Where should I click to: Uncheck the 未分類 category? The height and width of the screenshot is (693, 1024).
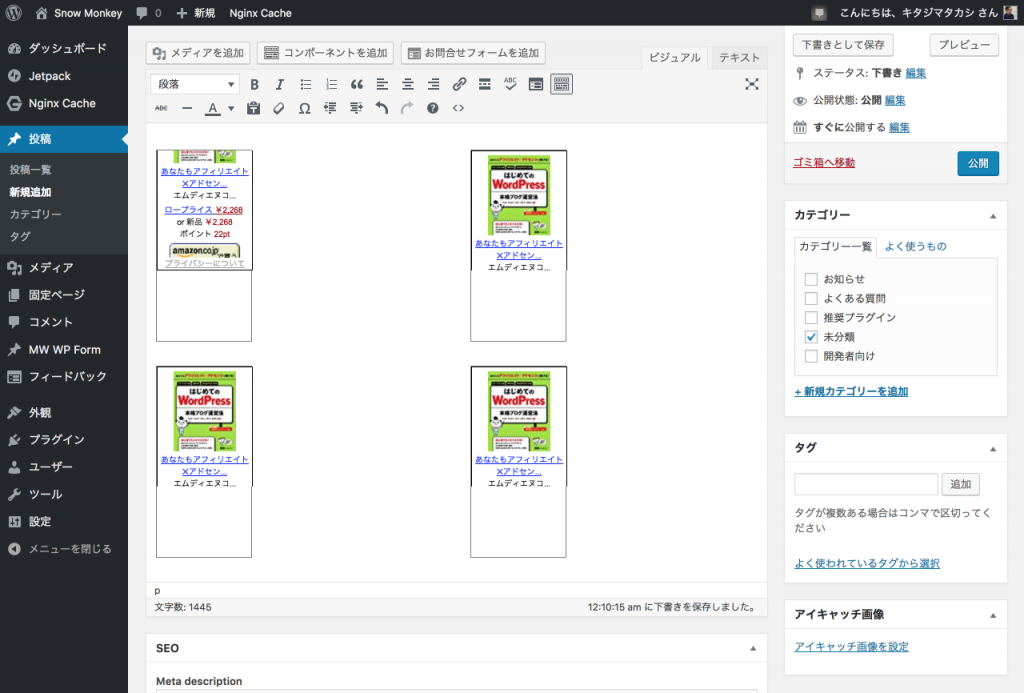811,337
